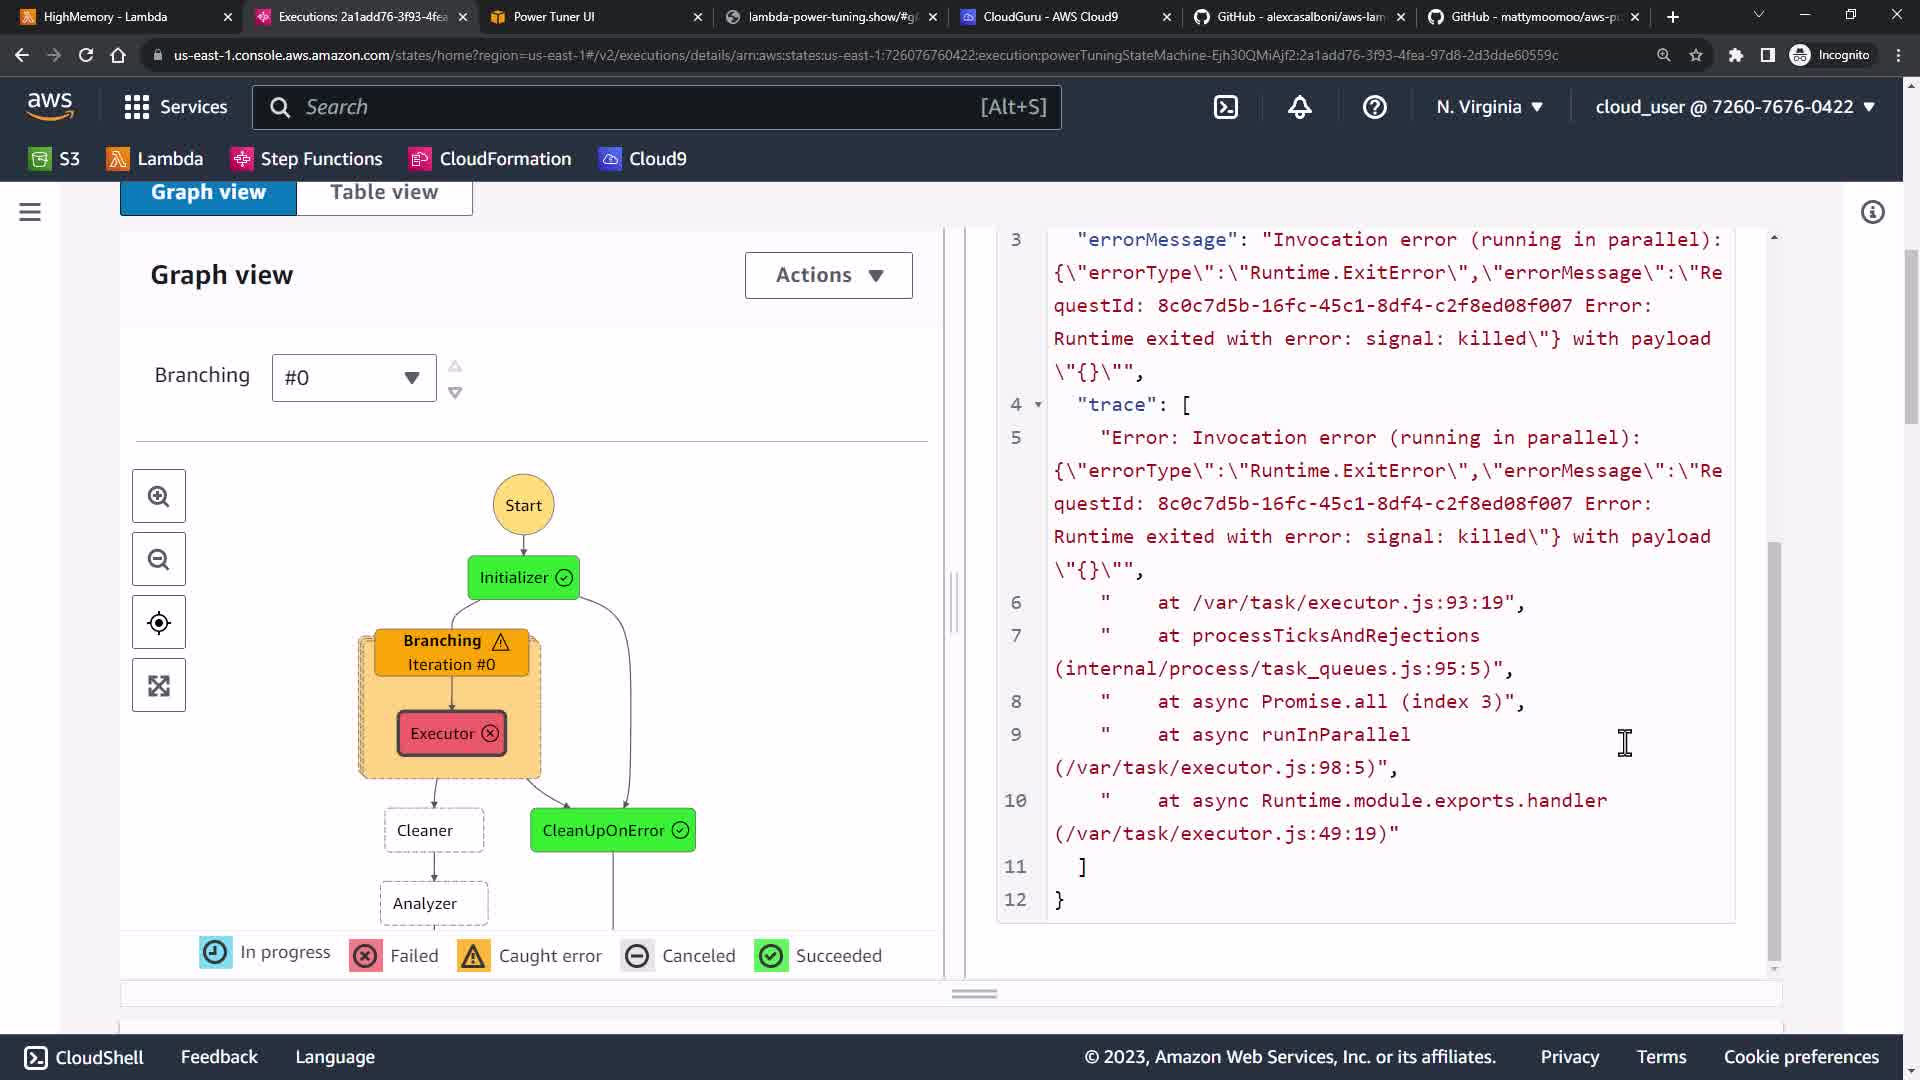Collapse the trace array fold arrow
The height and width of the screenshot is (1080, 1920).
[1038, 405]
